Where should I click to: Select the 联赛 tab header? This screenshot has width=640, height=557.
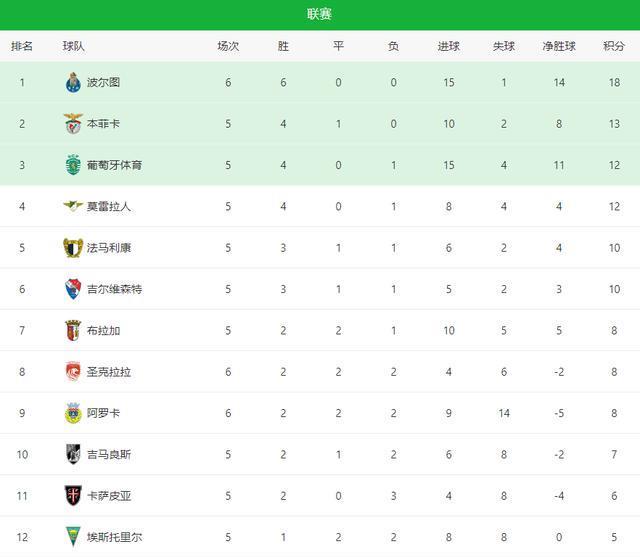[320, 14]
